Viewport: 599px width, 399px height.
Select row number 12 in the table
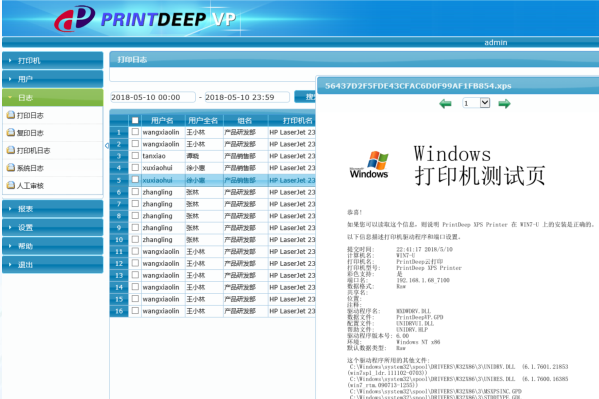pos(119,263)
